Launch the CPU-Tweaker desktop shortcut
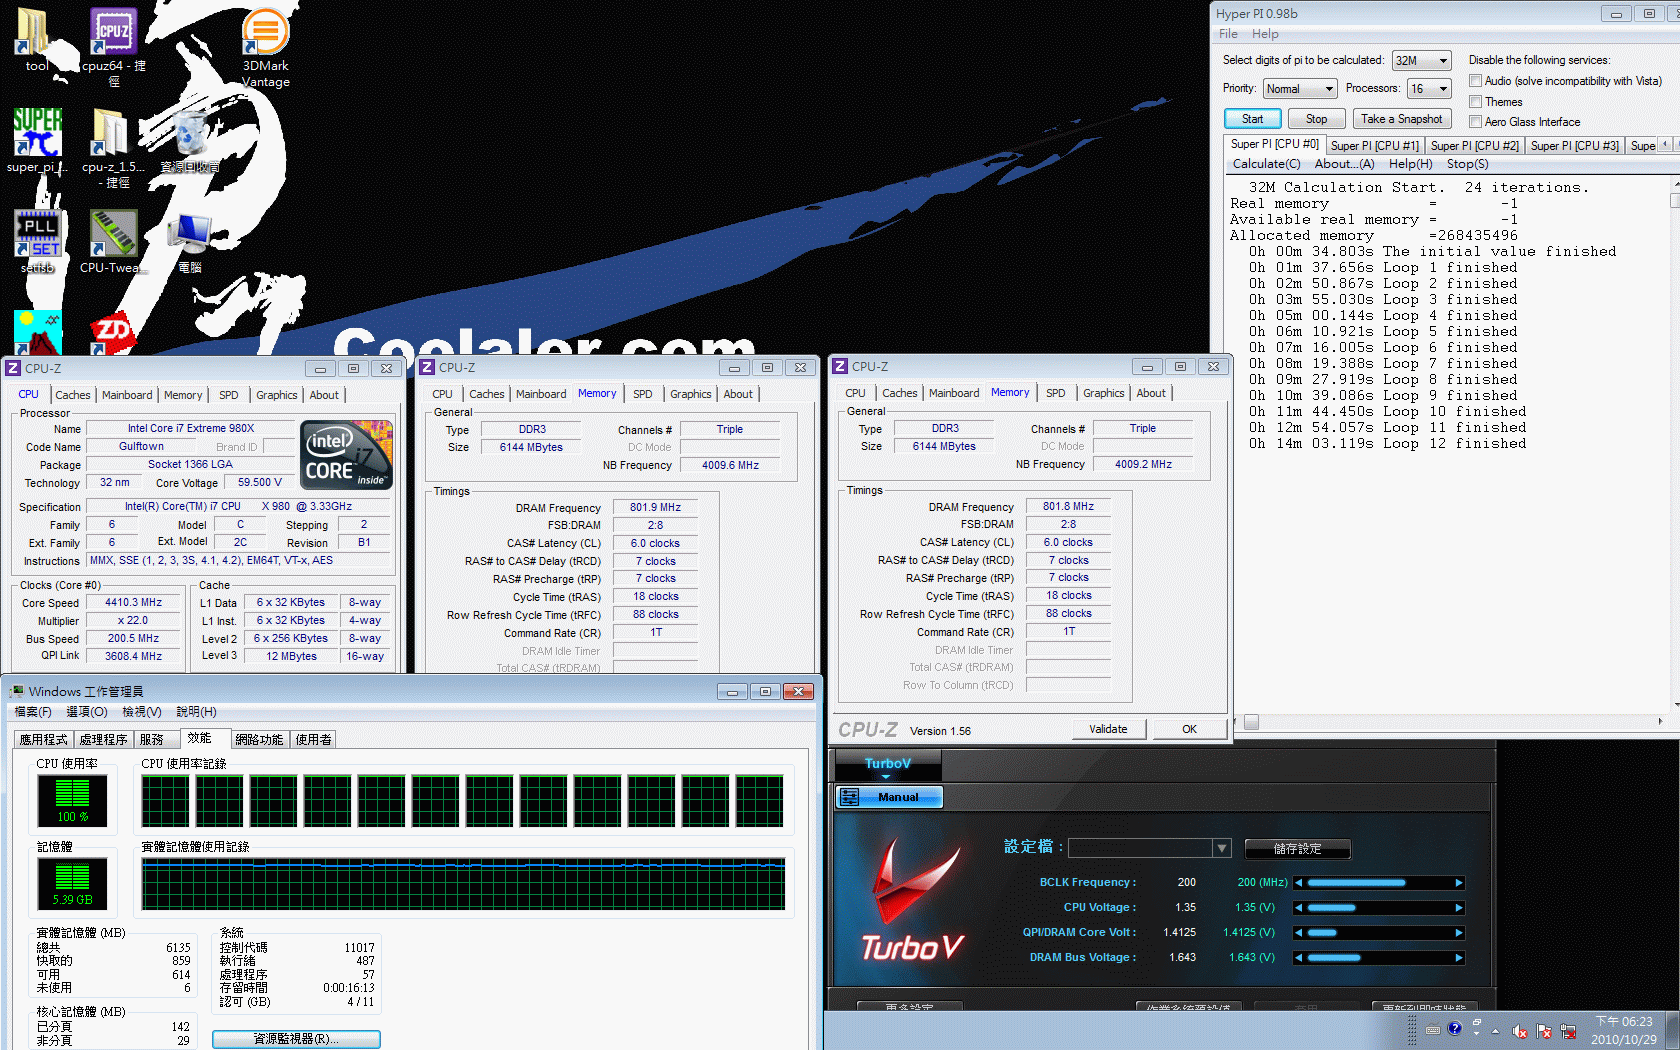This screenshot has width=1680, height=1050. (x=113, y=241)
